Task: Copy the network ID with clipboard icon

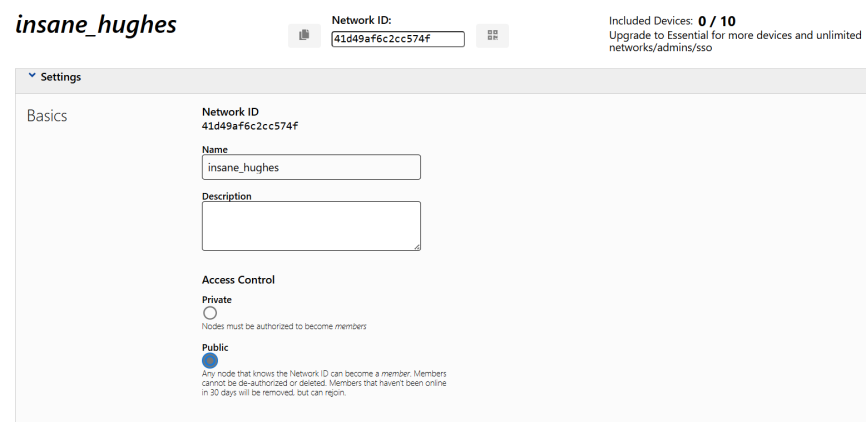Action: [304, 35]
